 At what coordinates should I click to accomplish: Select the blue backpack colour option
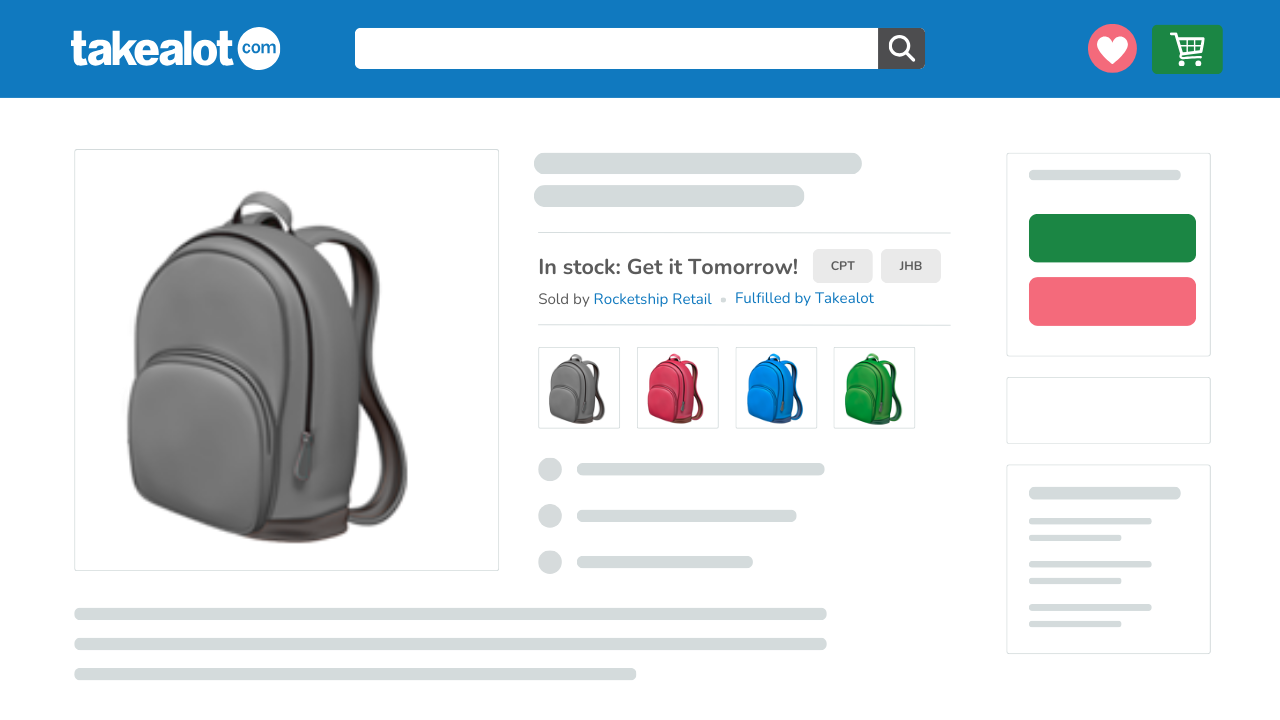pyautogui.click(x=776, y=388)
